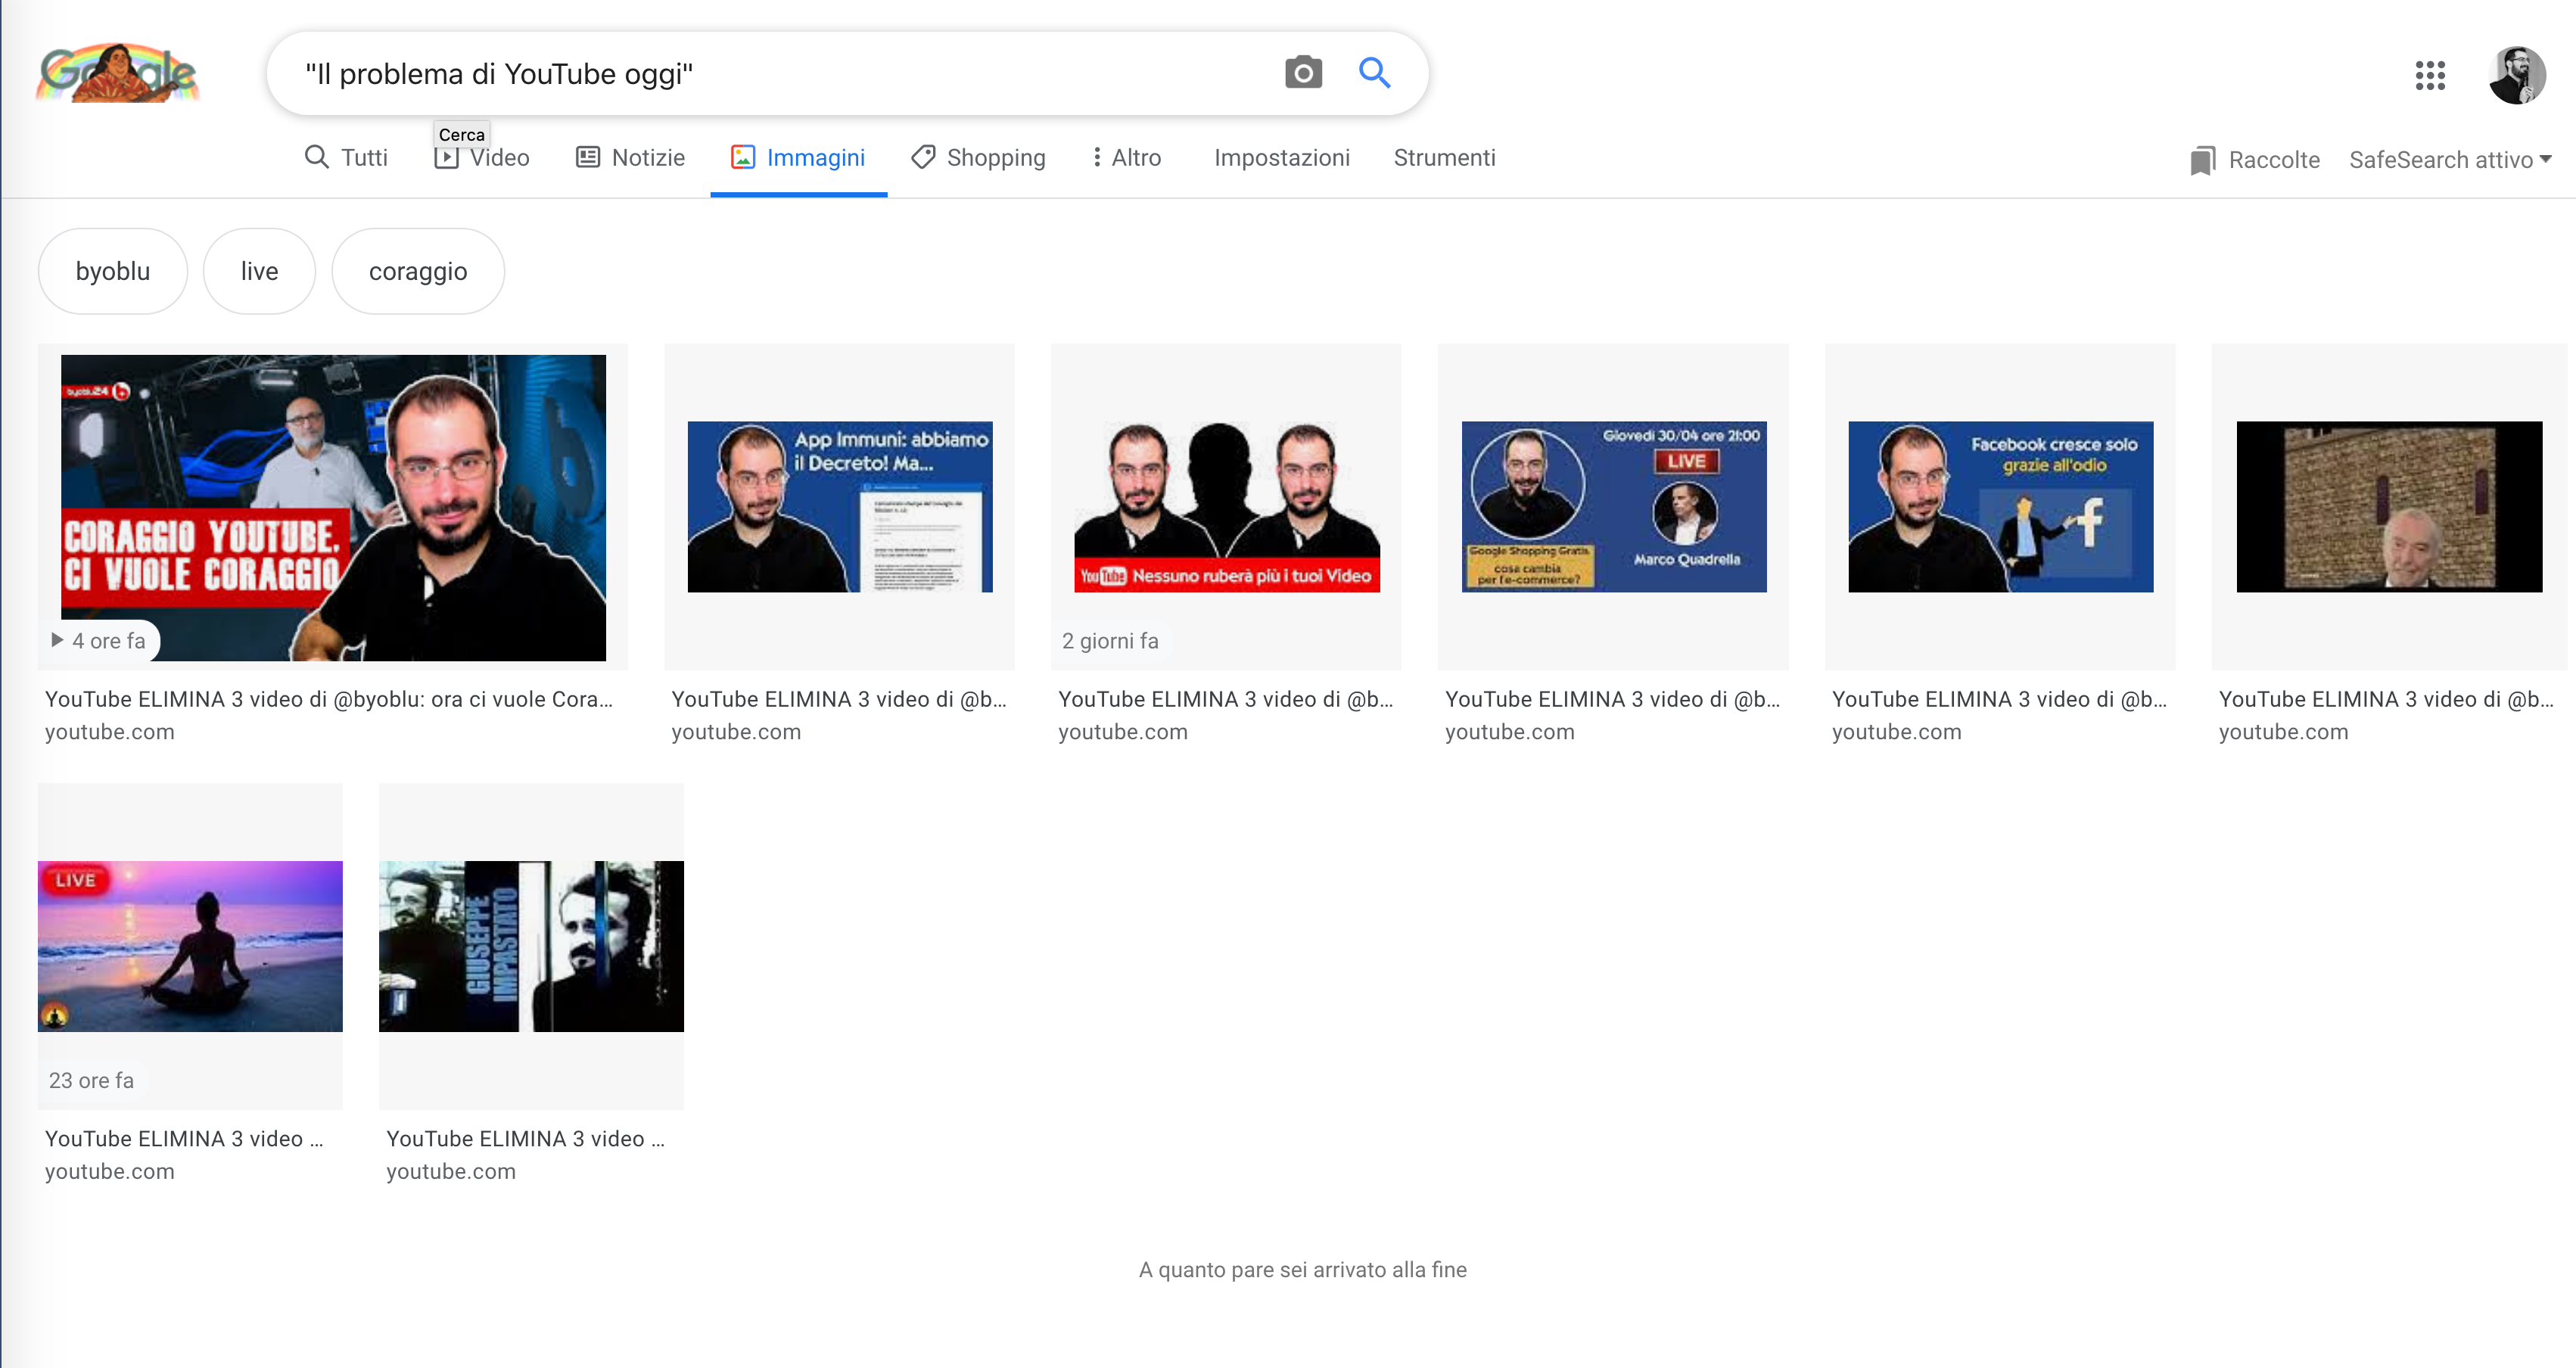Switch to the Shopping tab

(x=978, y=158)
